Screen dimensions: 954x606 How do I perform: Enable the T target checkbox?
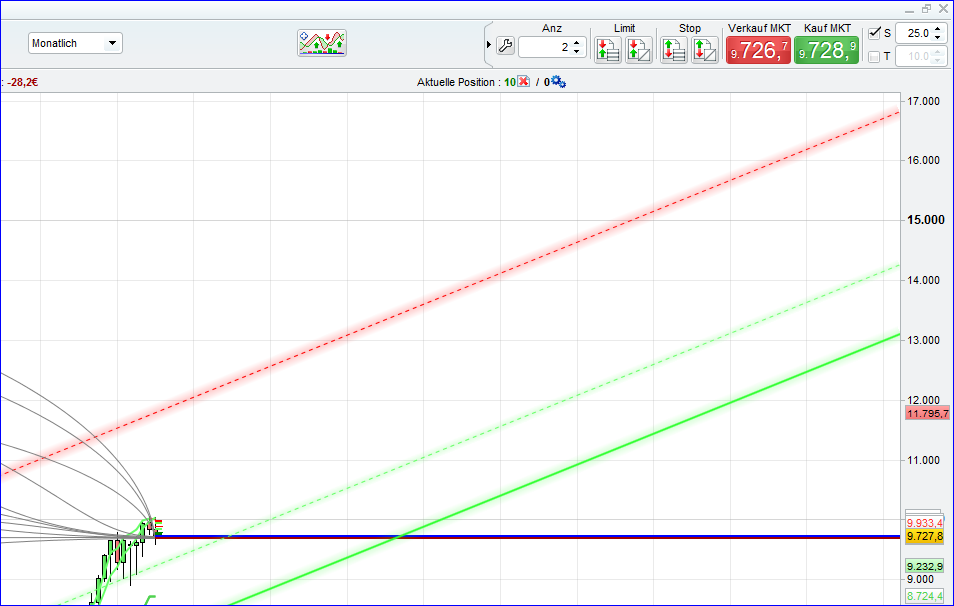tap(874, 57)
